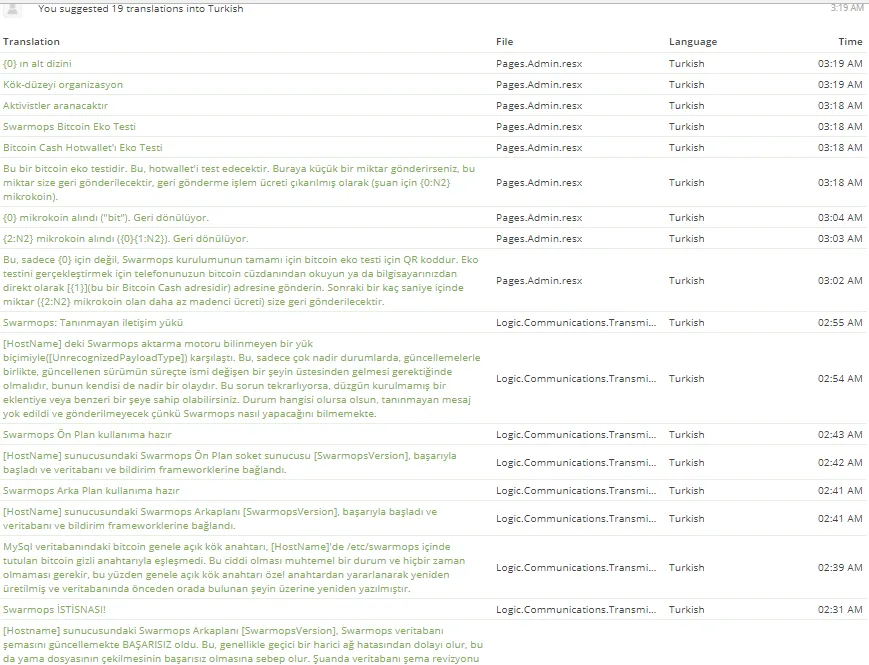Open 'Bitcoin Cash Hotwallet'ı Eko Testi' translation
869x665 pixels.
coord(83,148)
